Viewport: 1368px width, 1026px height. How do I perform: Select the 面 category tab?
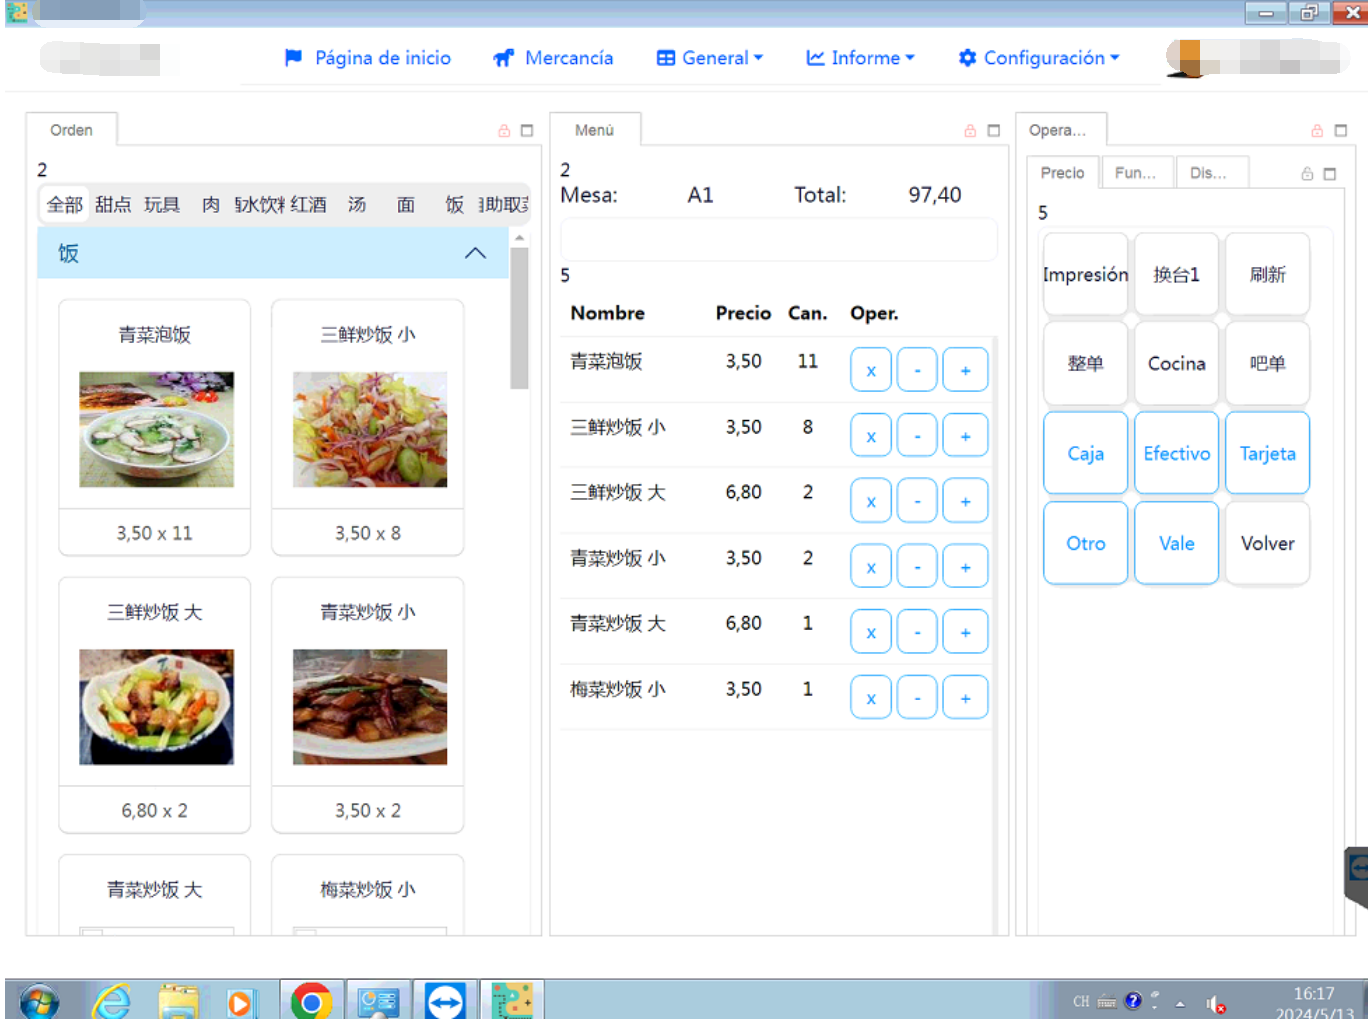(x=406, y=205)
